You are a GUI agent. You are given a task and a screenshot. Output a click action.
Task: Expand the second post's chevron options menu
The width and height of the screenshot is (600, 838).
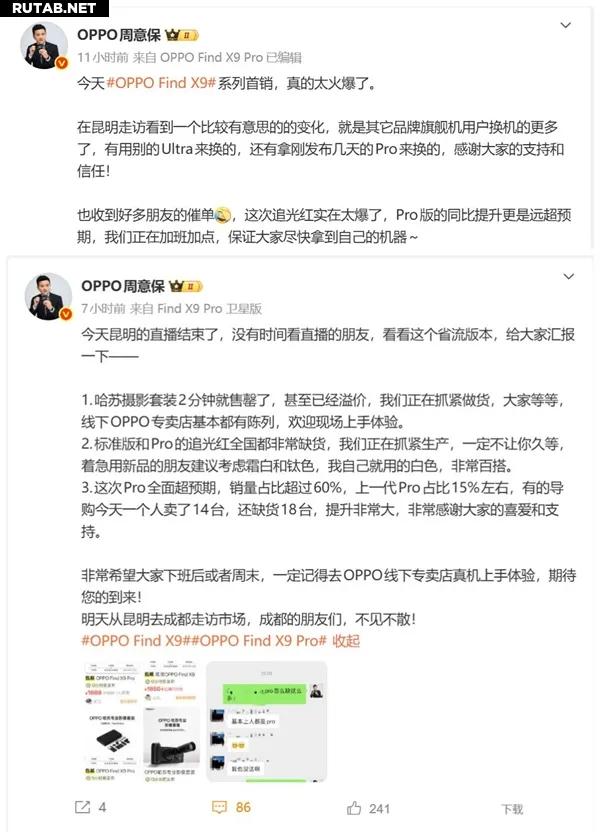pos(569,276)
